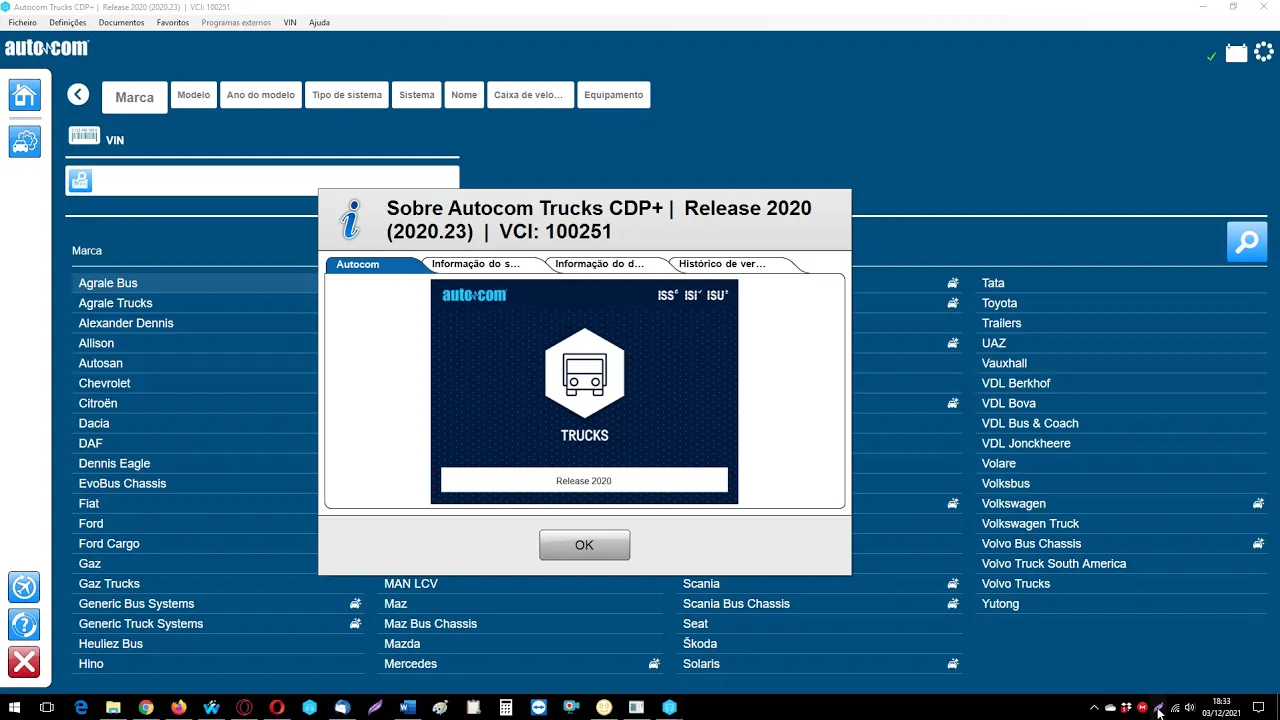Open Microsoft Word from taskbar
The height and width of the screenshot is (720, 1280).
(407, 707)
